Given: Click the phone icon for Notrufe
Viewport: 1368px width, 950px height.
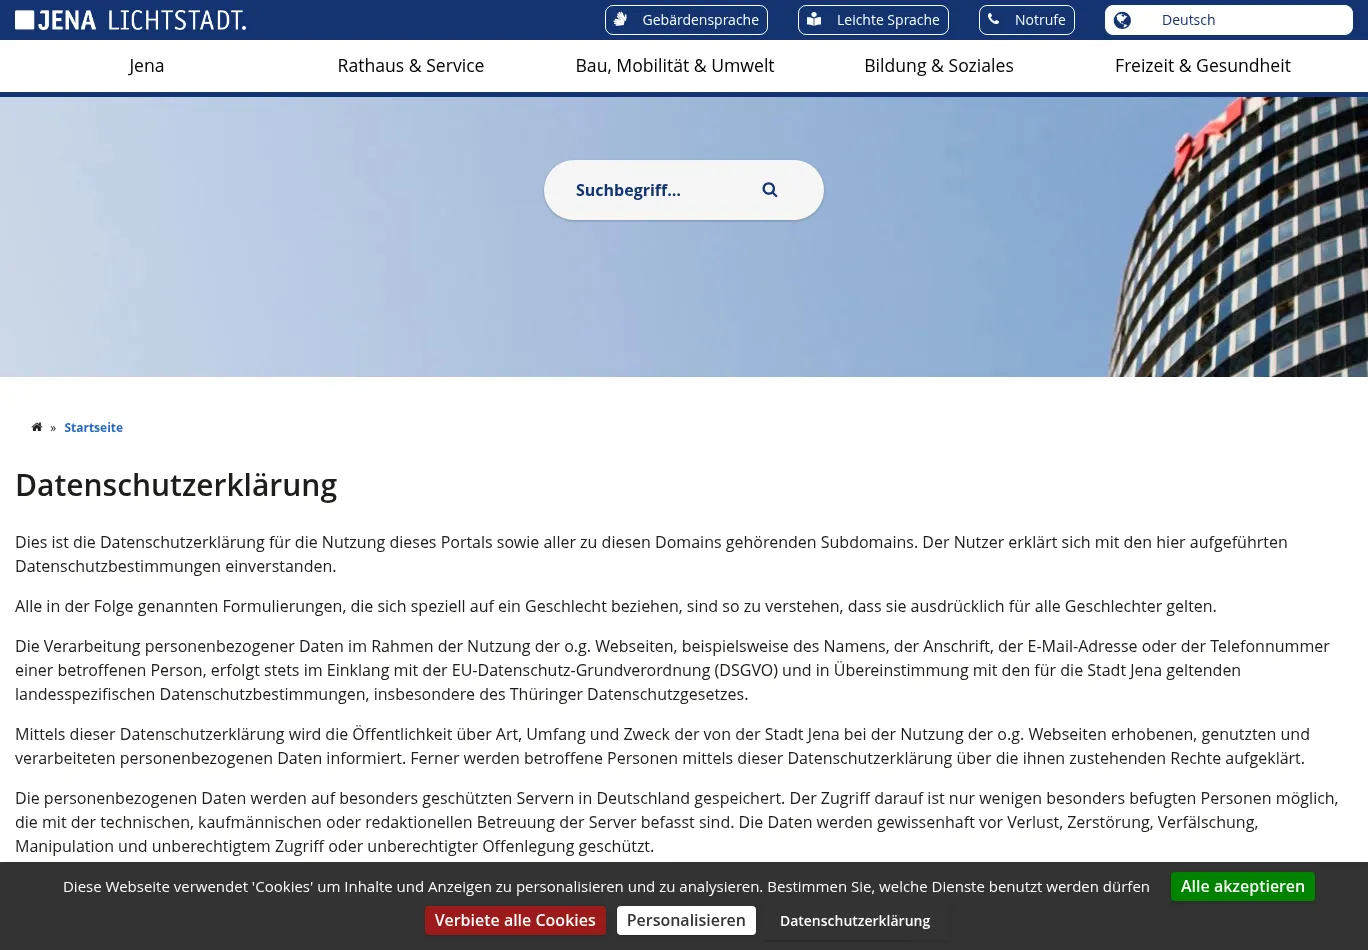Looking at the screenshot, I should (x=993, y=19).
